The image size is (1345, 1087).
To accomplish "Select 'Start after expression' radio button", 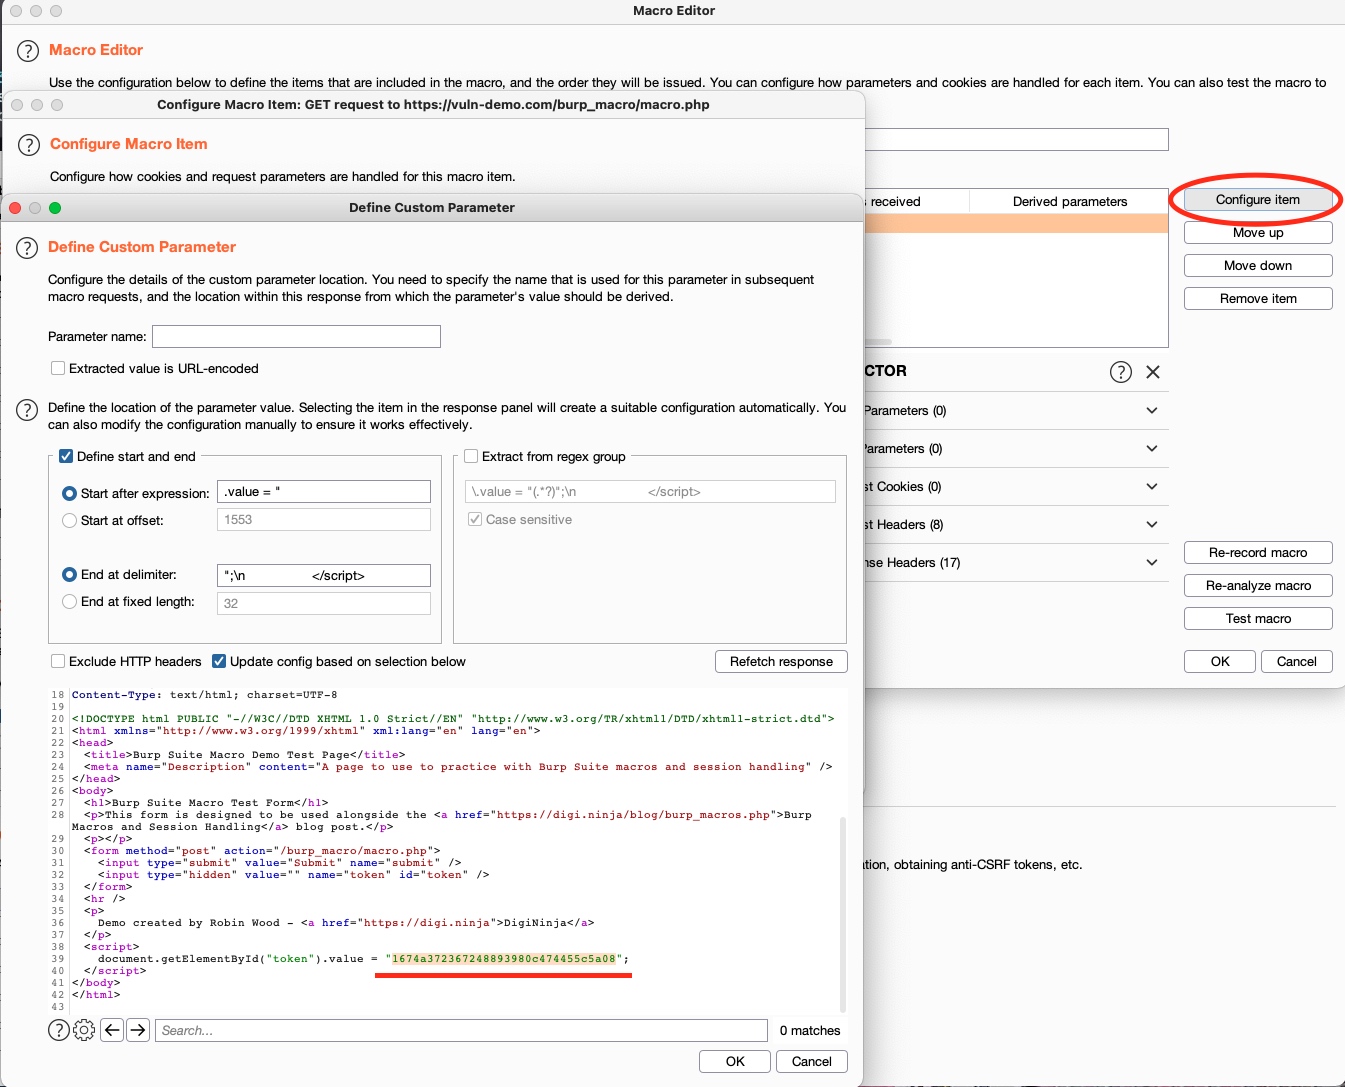I will coord(70,493).
